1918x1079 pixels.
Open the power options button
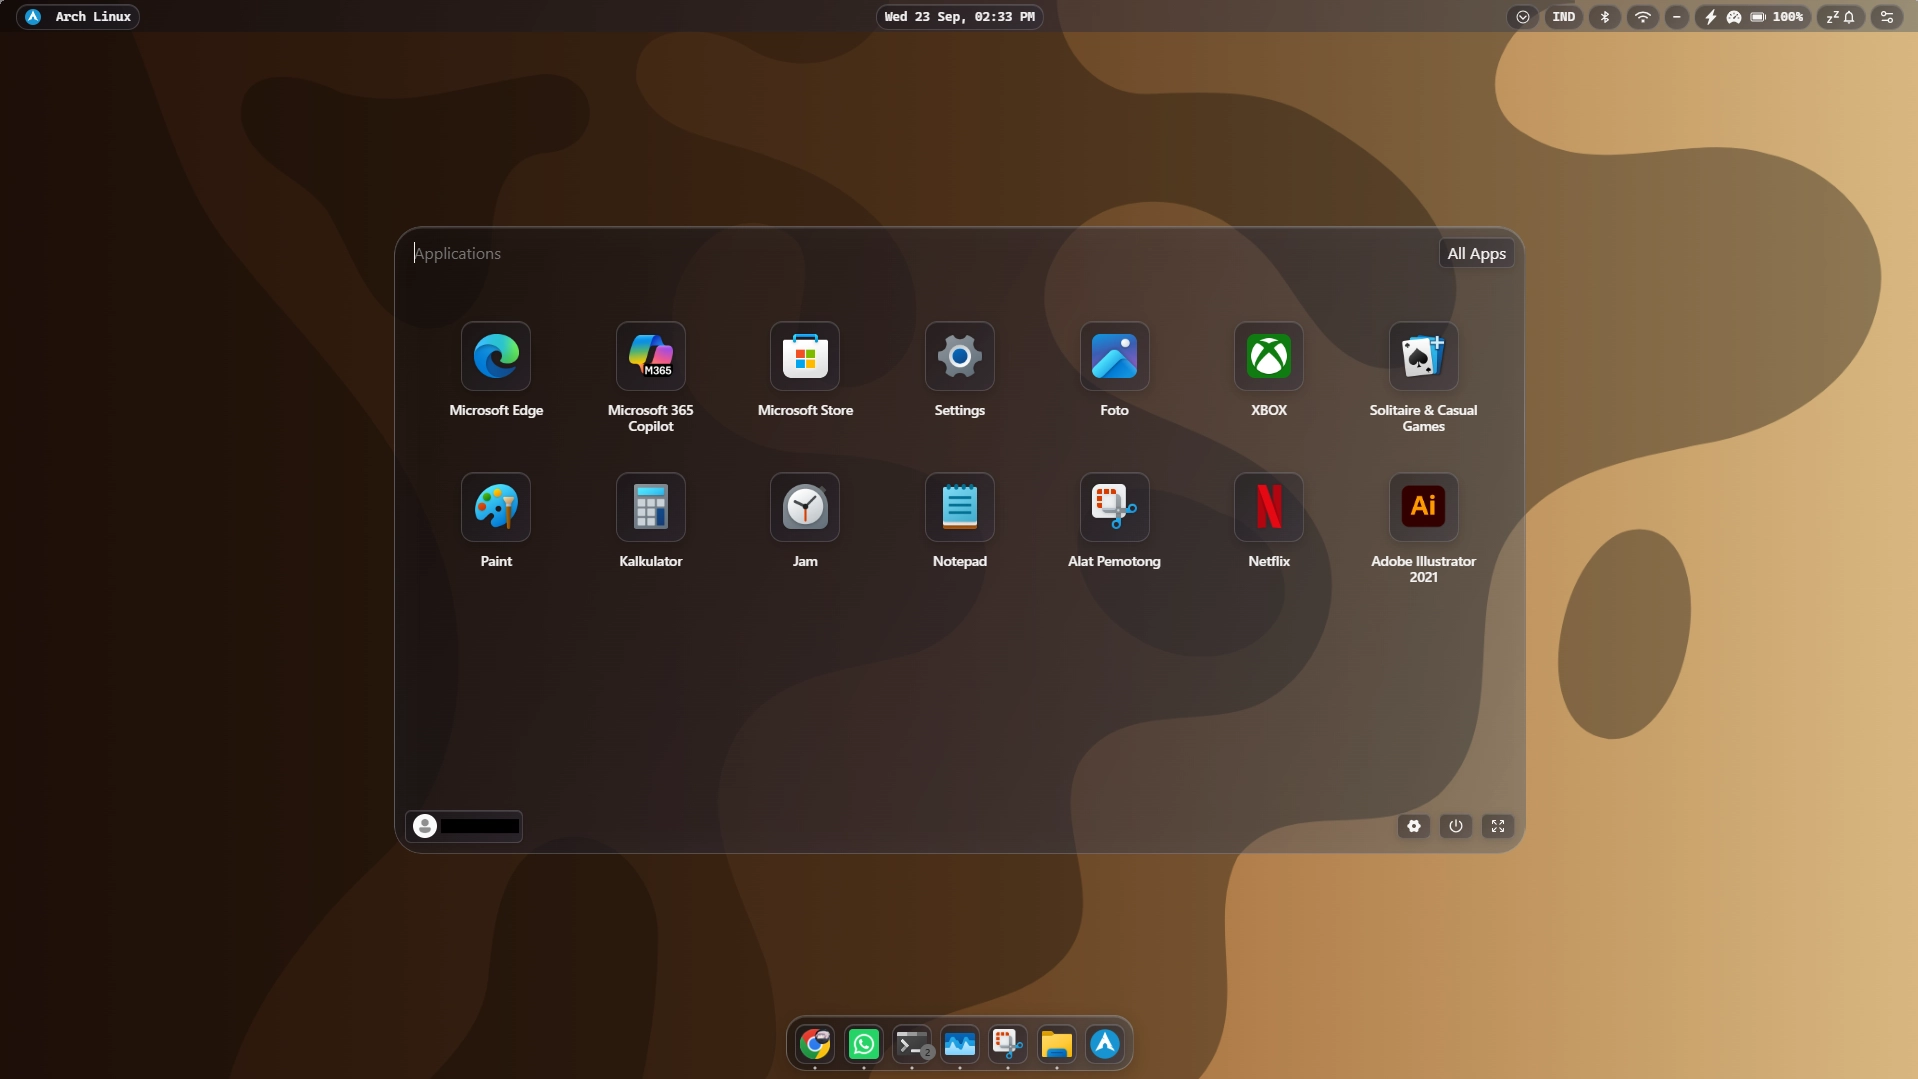coord(1456,826)
